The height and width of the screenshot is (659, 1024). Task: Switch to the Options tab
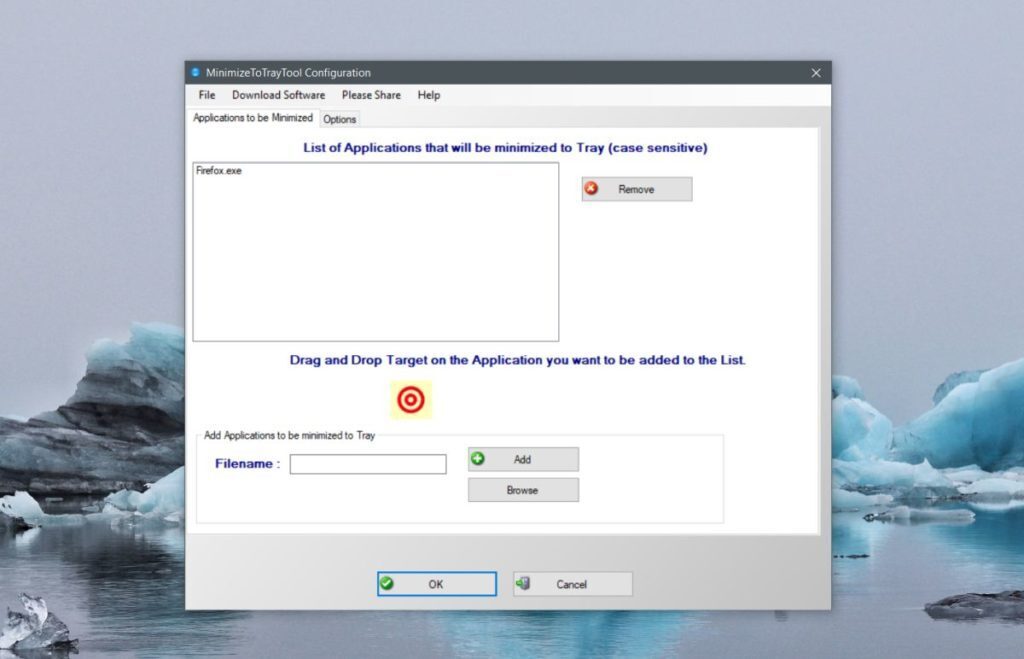pos(339,118)
